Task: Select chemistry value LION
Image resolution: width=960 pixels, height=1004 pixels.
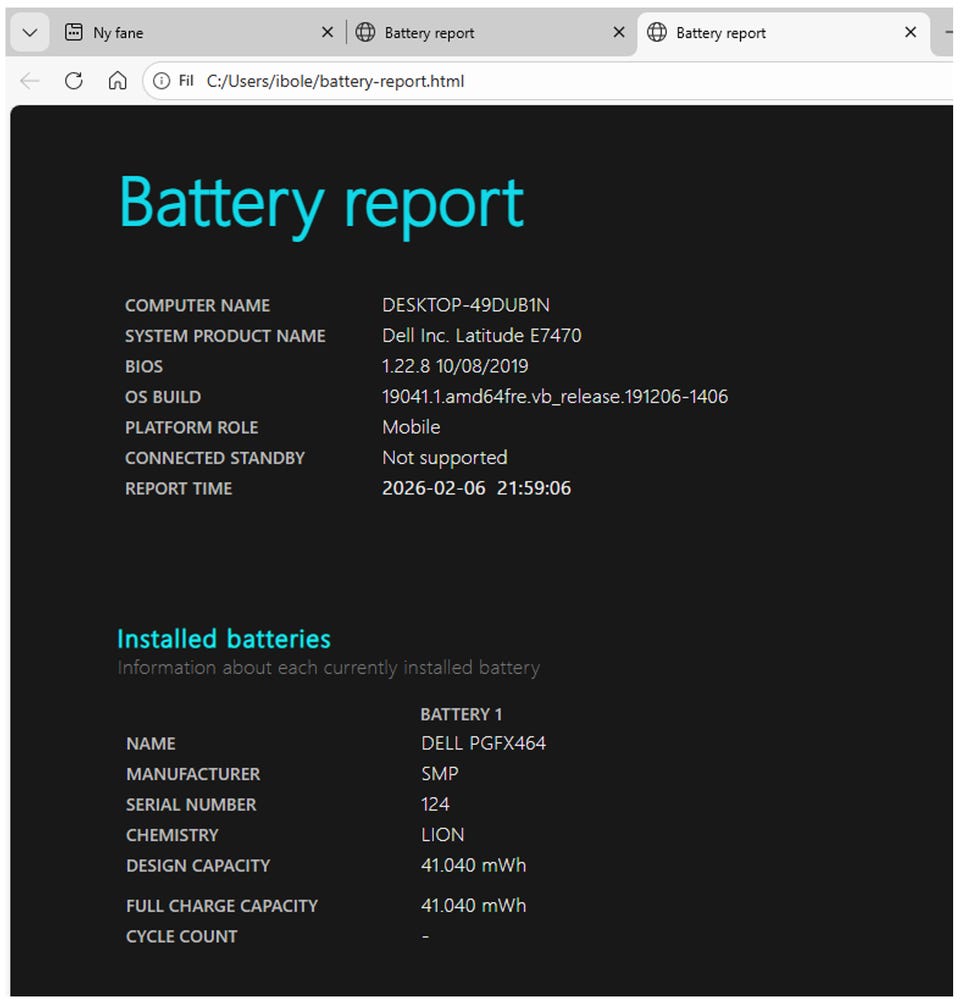Action: (x=442, y=836)
